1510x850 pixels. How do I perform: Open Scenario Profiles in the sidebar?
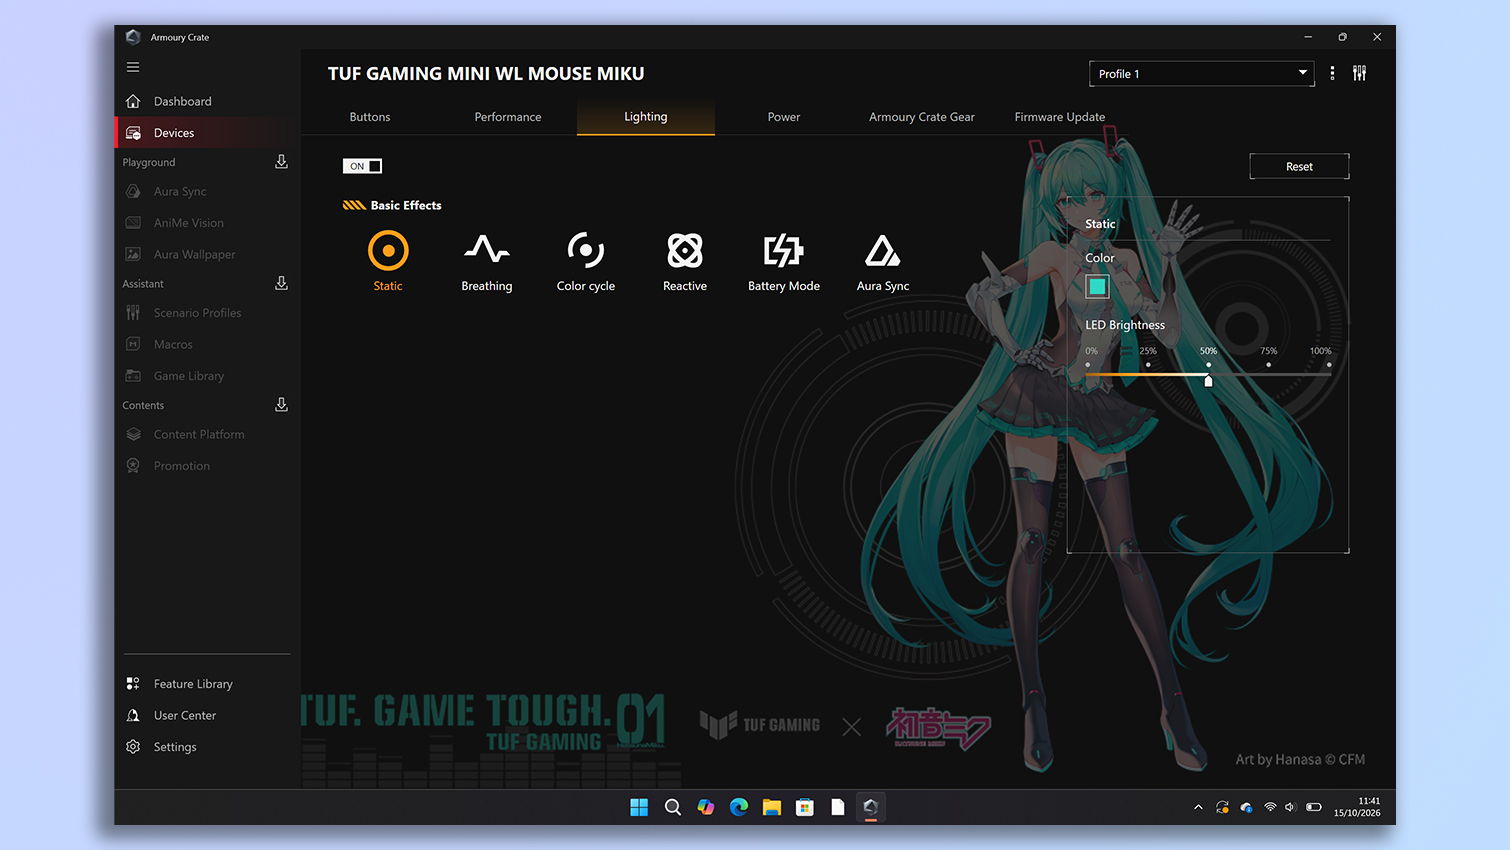207,313
